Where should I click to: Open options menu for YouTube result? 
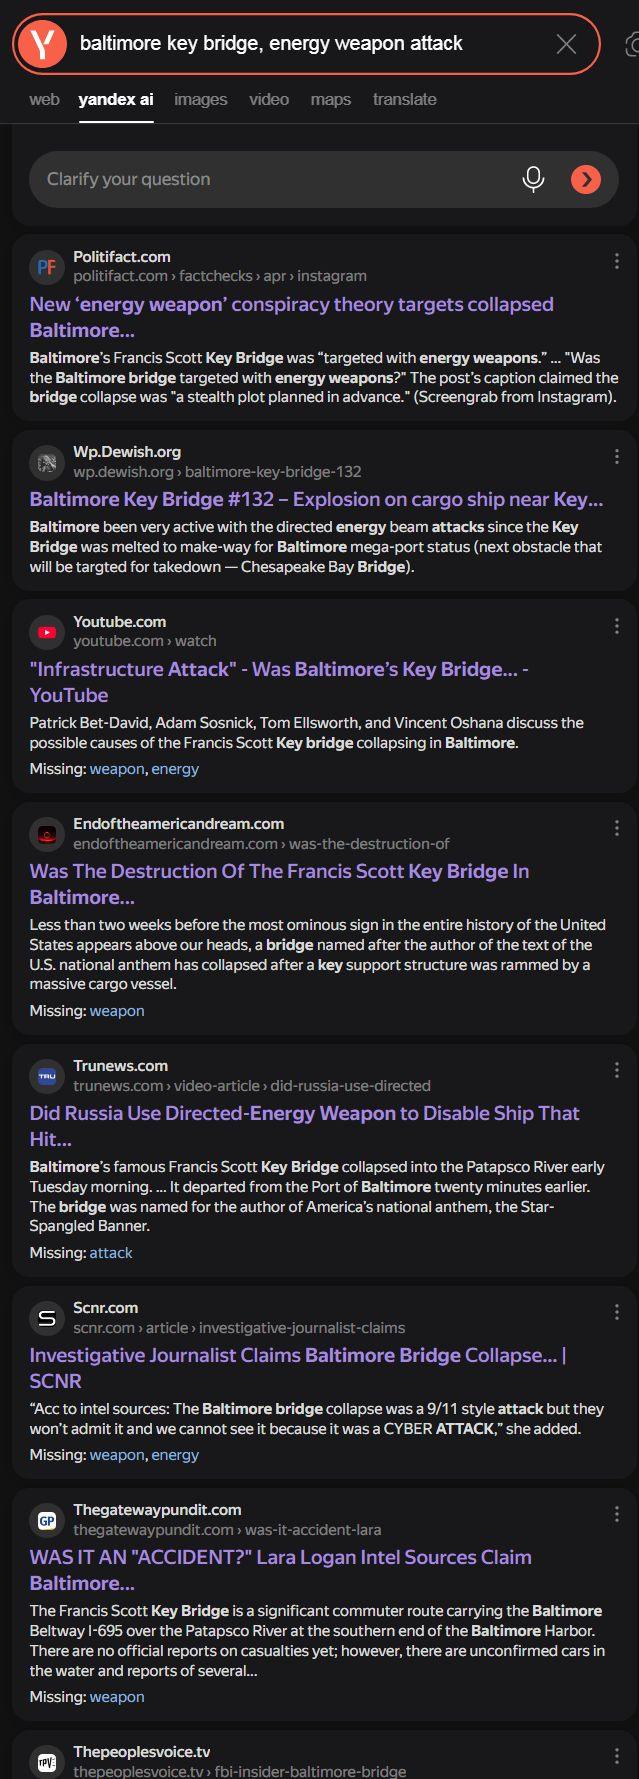[x=616, y=626]
